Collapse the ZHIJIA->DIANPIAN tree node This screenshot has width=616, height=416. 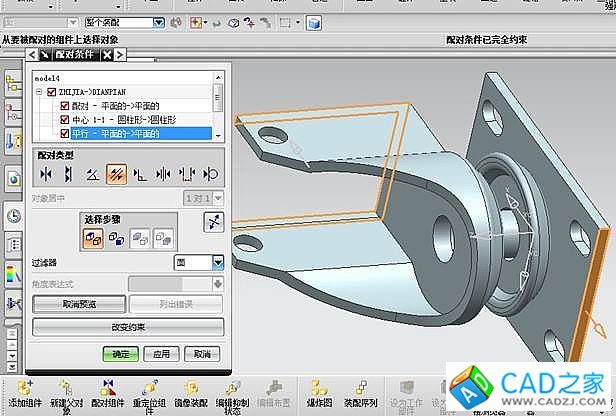tap(38, 92)
